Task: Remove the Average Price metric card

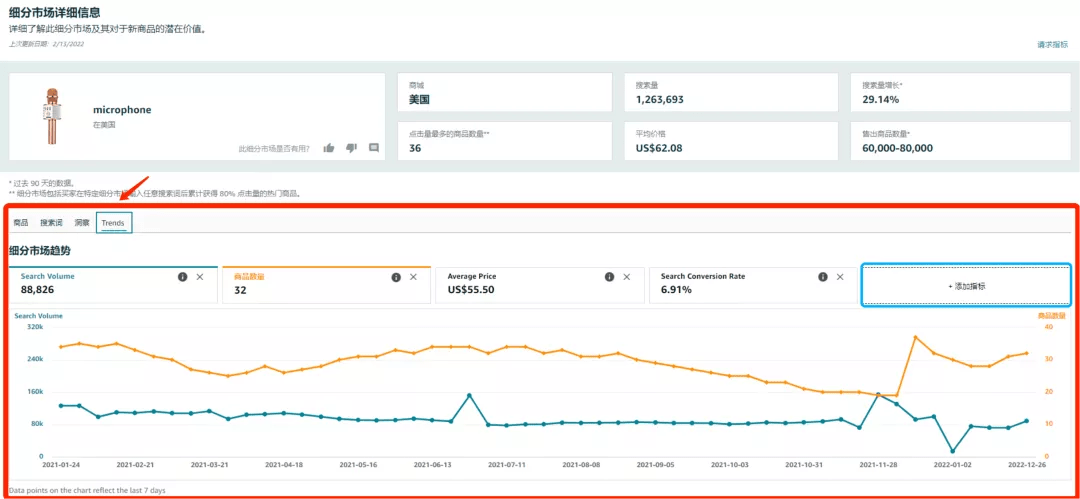Action: pyautogui.click(x=627, y=277)
